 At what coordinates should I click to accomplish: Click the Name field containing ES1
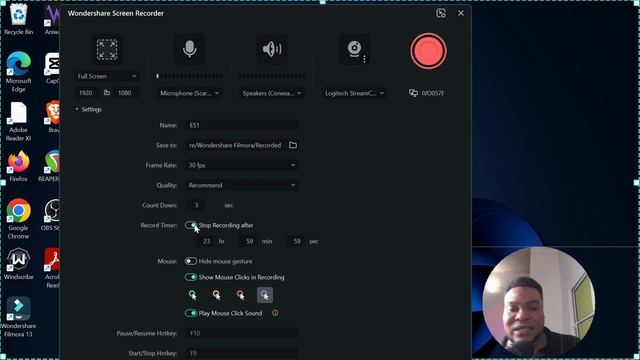(242, 125)
